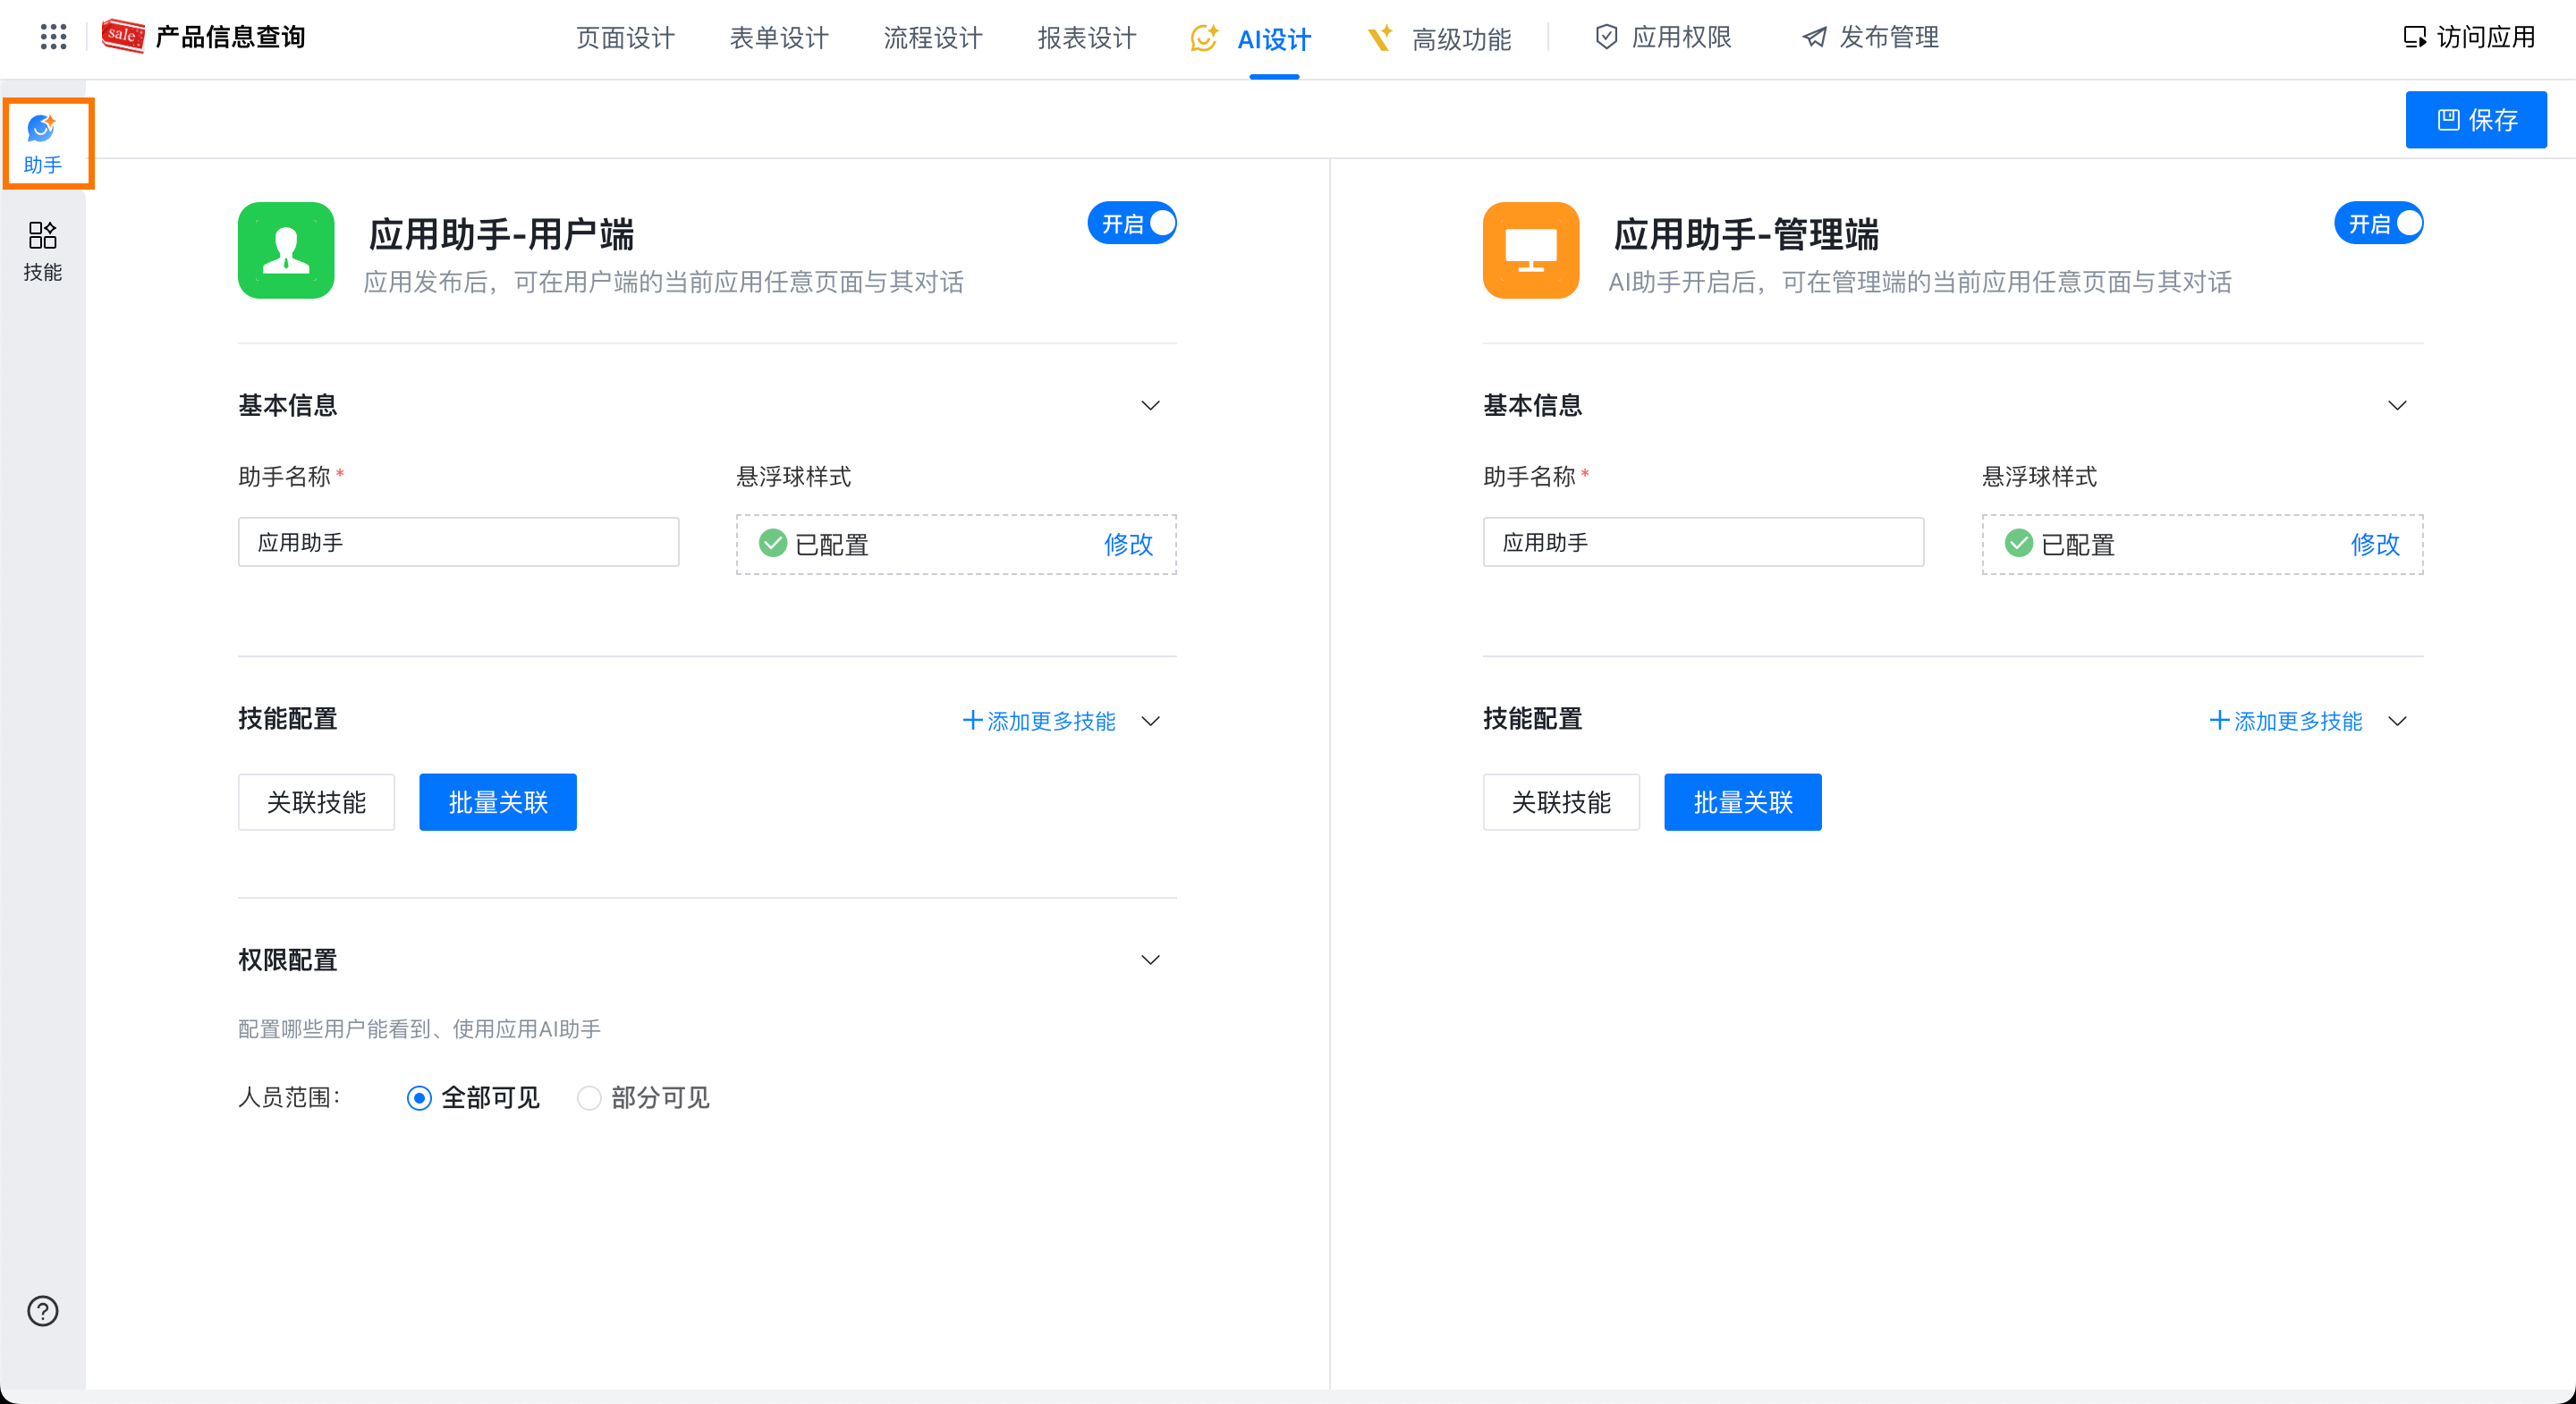Image resolution: width=2576 pixels, height=1404 pixels.
Task: Collapse 管理端 技能配置 section chevron
Action: [x=2397, y=721]
